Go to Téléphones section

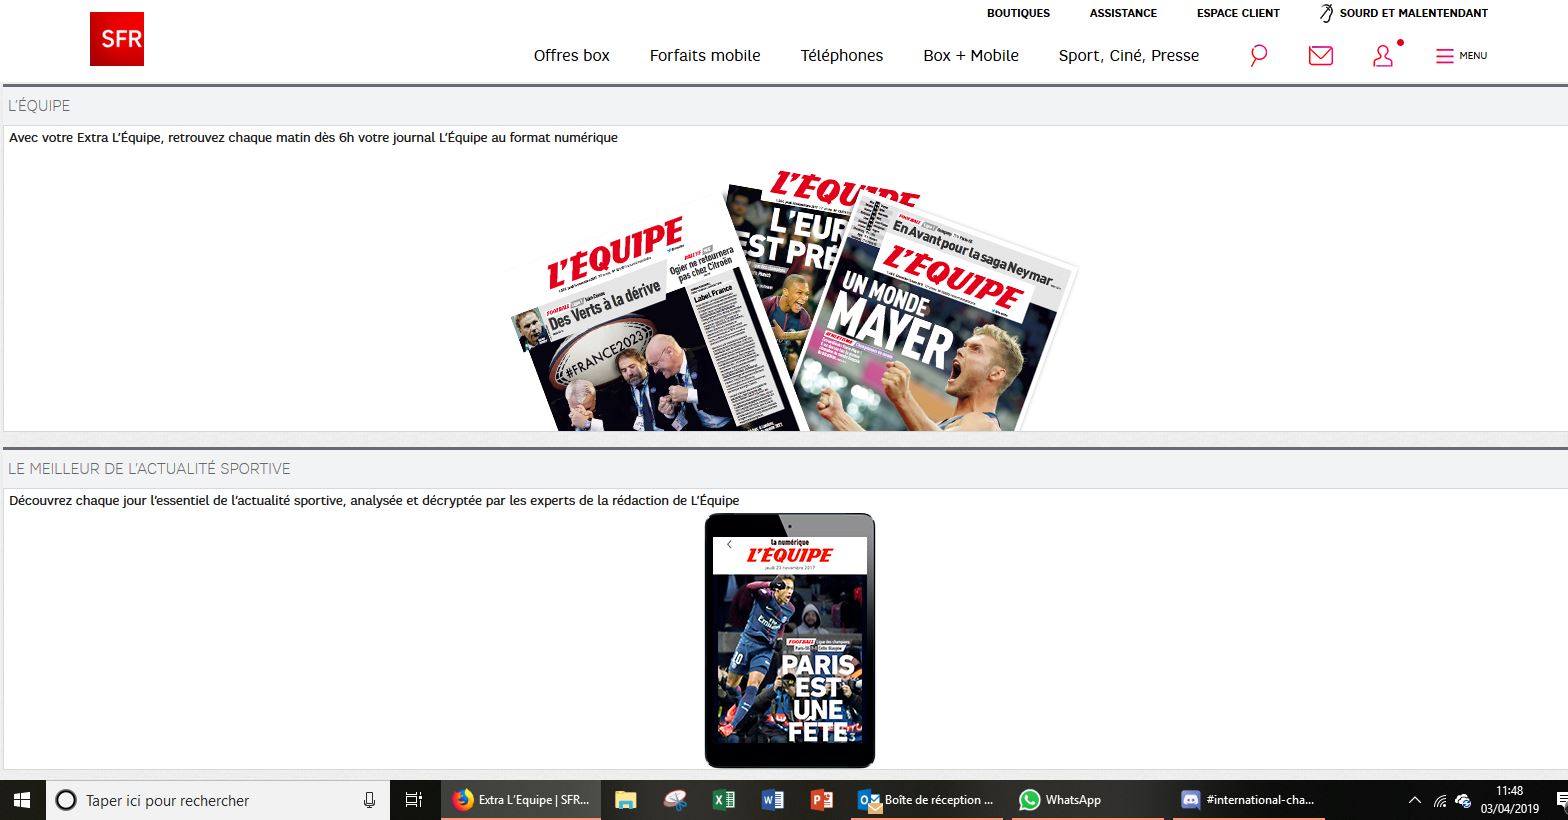pyautogui.click(x=841, y=56)
